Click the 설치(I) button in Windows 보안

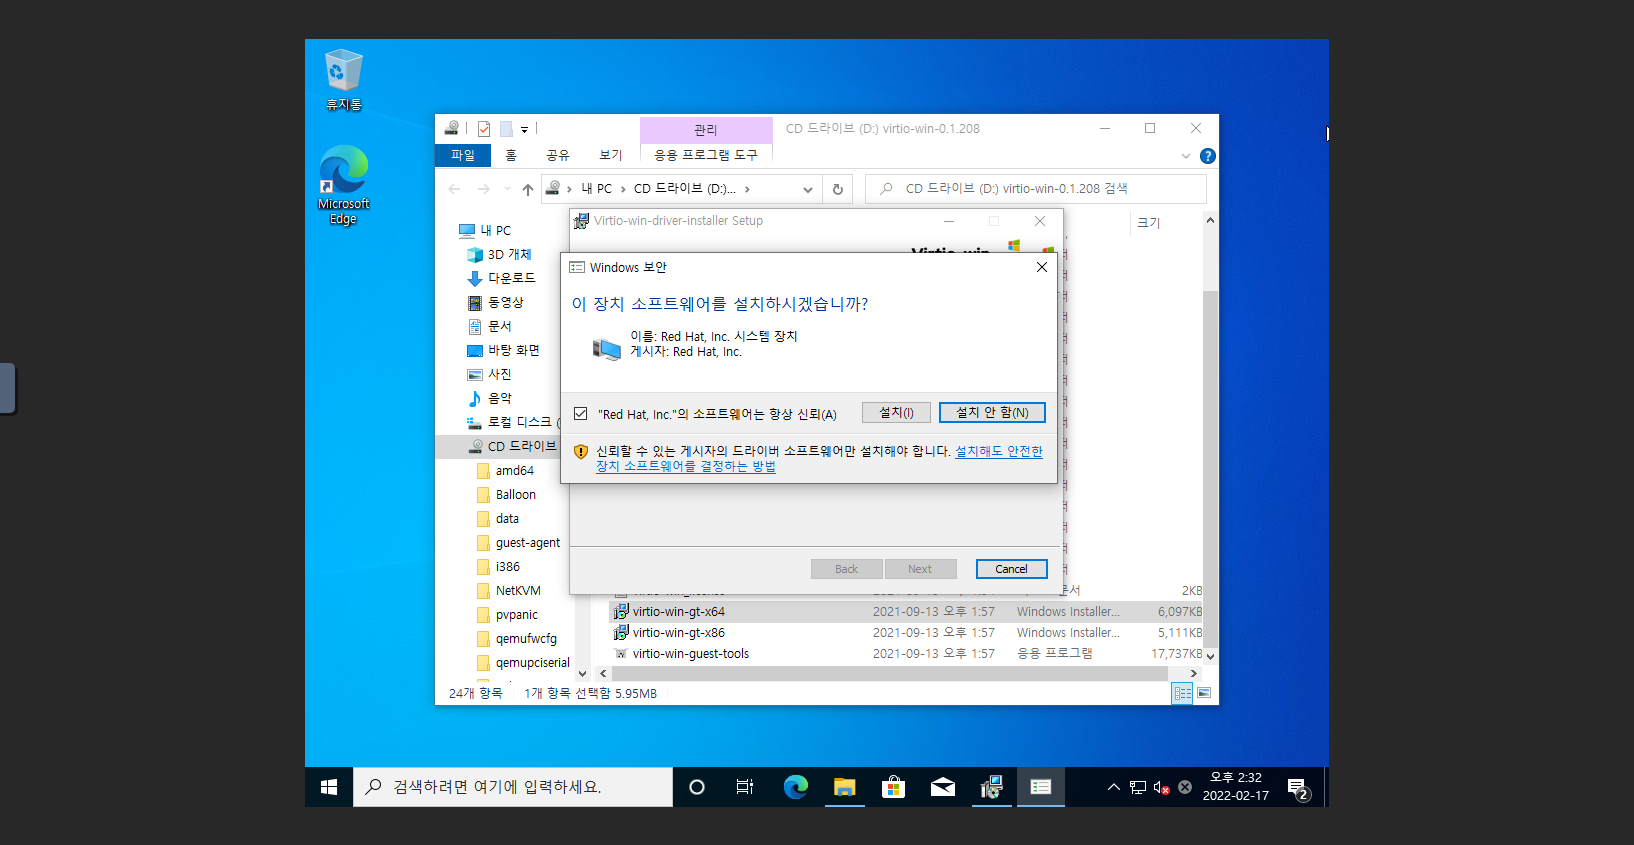[896, 413]
